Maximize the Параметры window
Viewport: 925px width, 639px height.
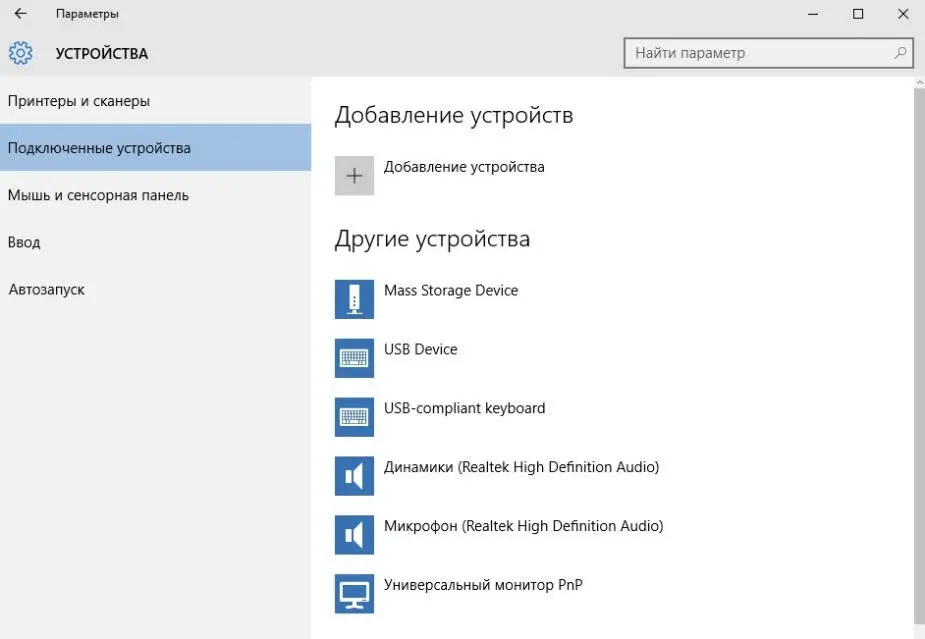click(858, 14)
